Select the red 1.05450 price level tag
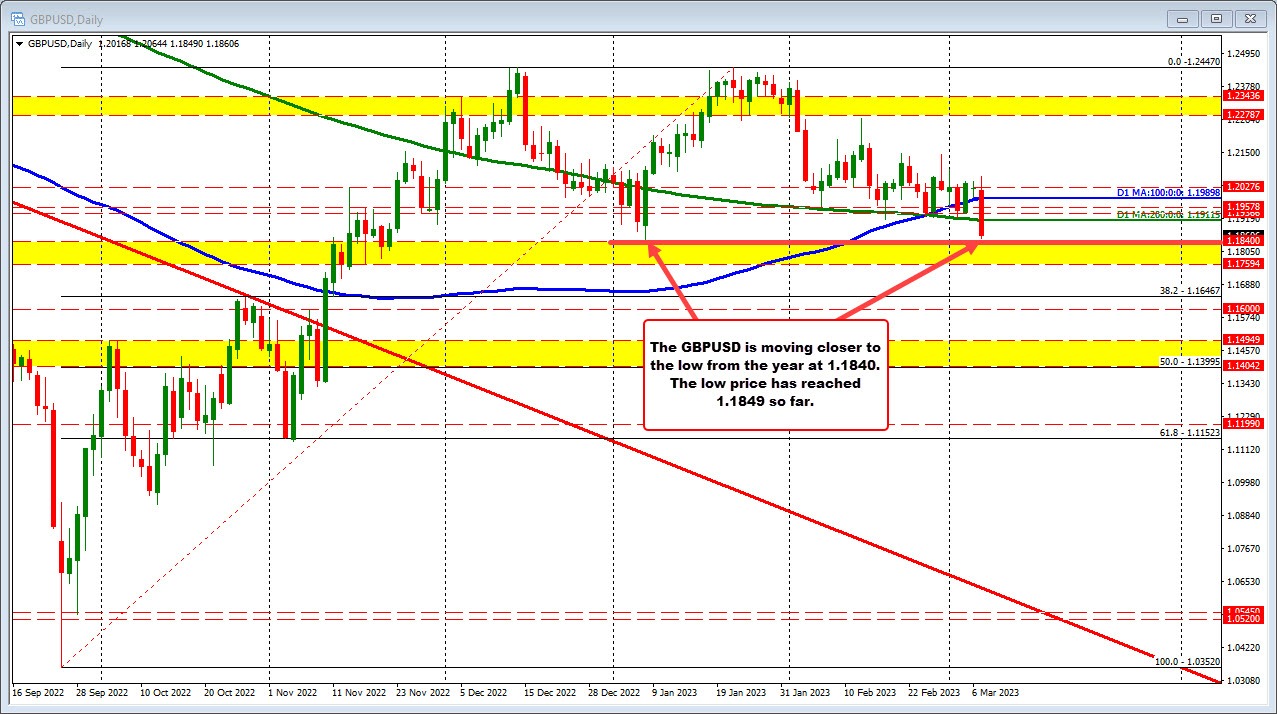1277x714 pixels. pyautogui.click(x=1245, y=611)
